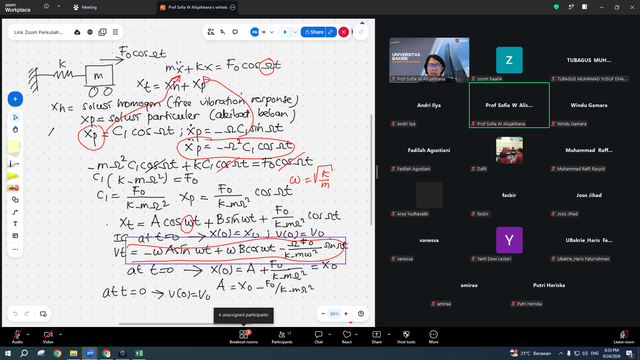
Task: Open Participants panel
Action: (282, 336)
